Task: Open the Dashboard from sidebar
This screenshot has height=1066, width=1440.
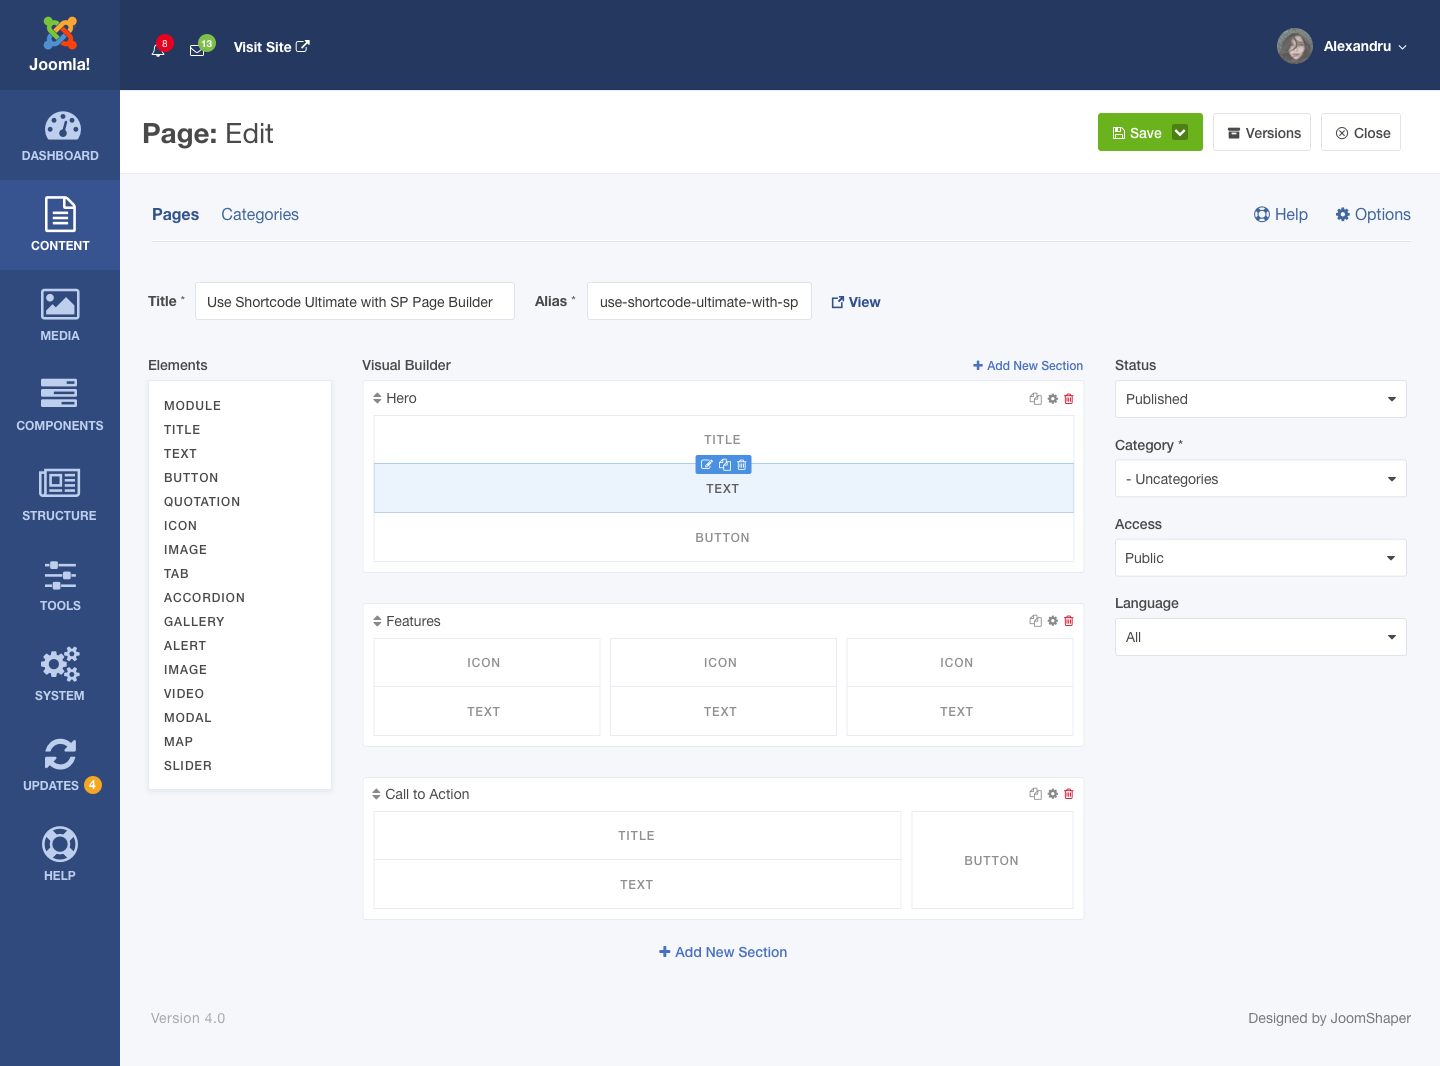Action: (60, 136)
